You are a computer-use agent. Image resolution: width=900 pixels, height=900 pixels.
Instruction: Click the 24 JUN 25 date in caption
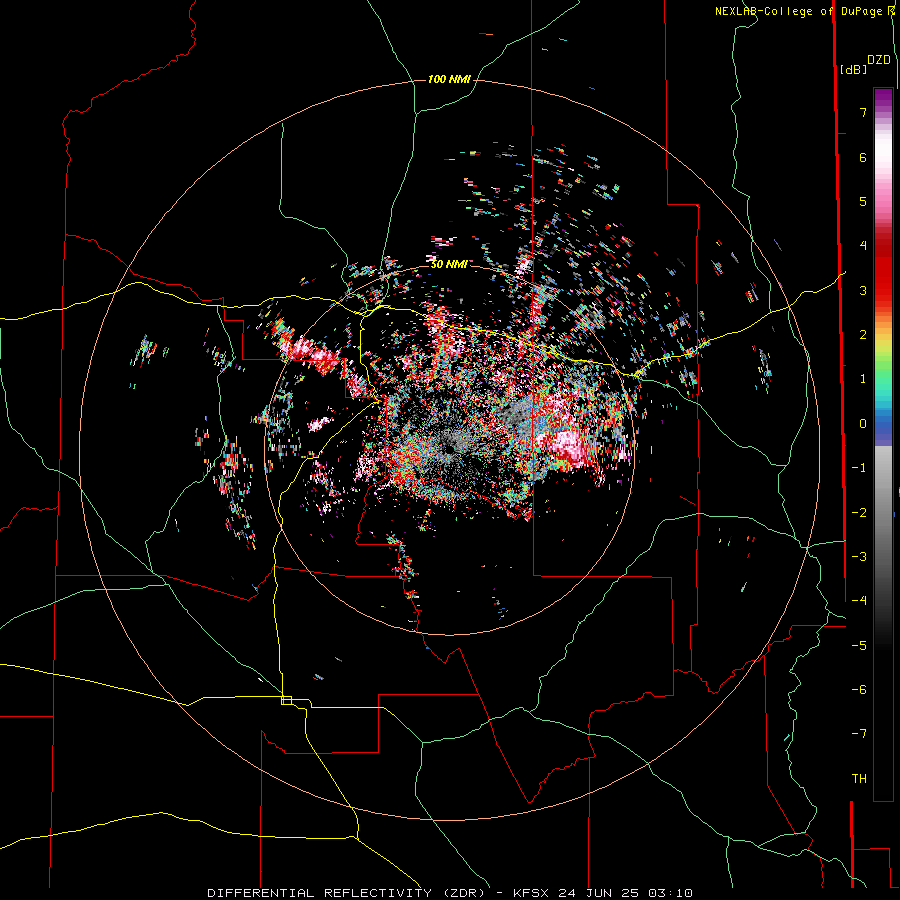pos(598,893)
